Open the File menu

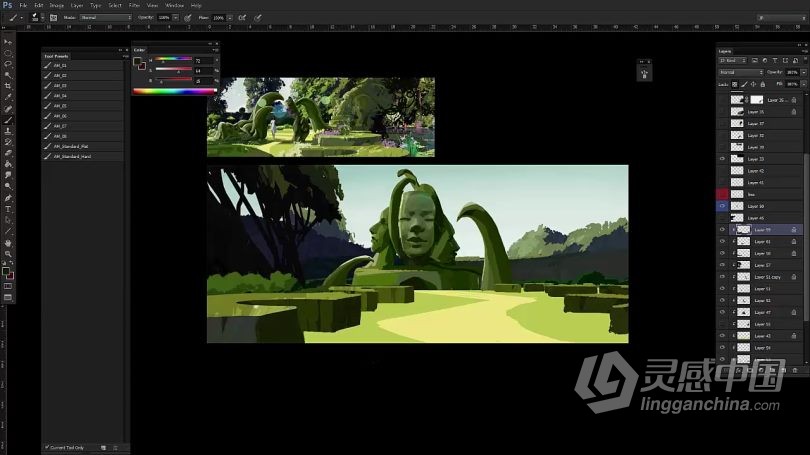point(23,5)
